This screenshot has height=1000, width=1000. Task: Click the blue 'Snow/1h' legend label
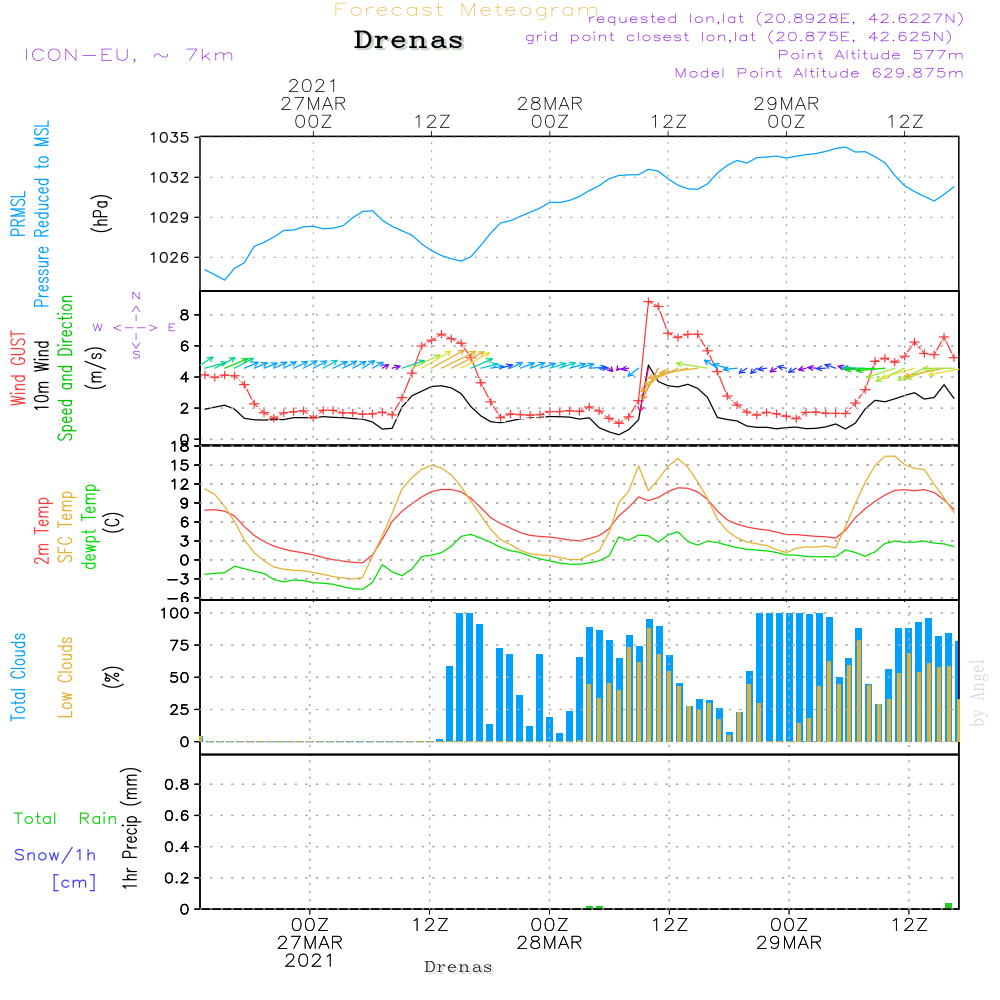pos(55,855)
